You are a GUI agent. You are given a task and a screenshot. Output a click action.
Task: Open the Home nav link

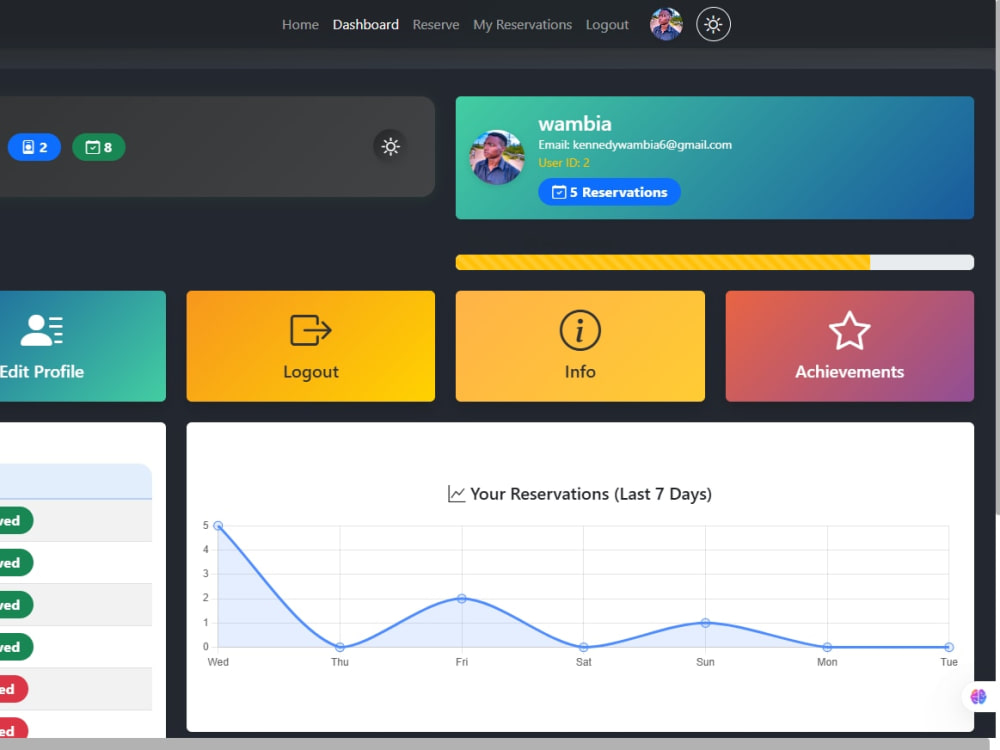point(300,25)
